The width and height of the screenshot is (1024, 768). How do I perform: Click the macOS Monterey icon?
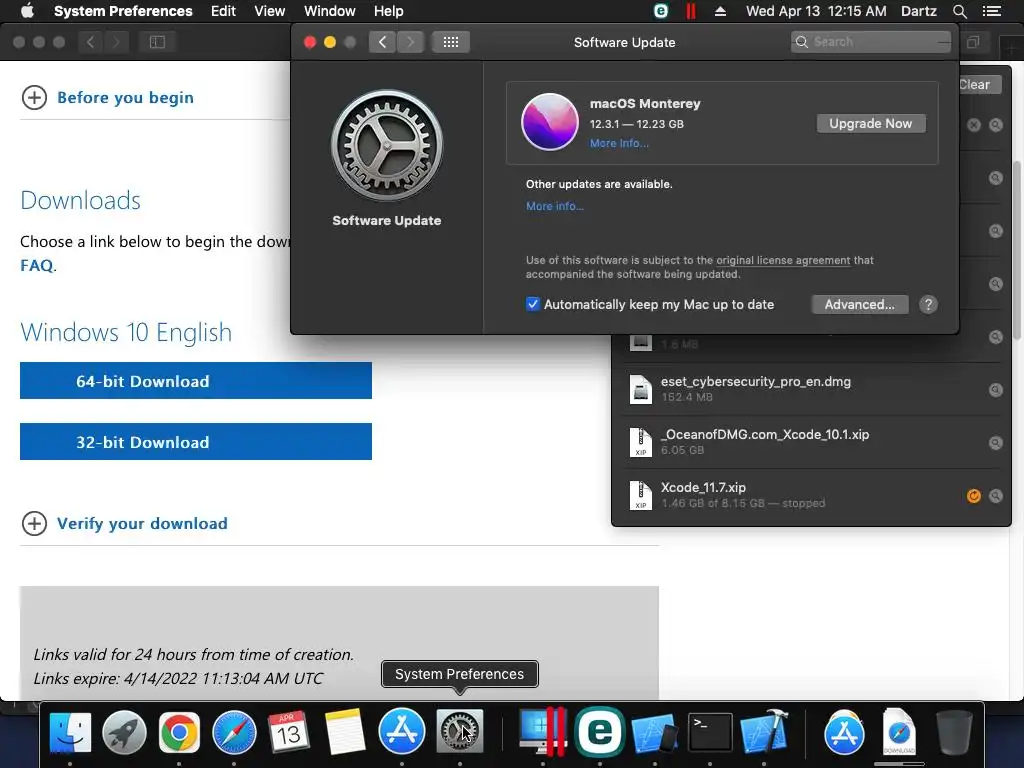[550, 122]
